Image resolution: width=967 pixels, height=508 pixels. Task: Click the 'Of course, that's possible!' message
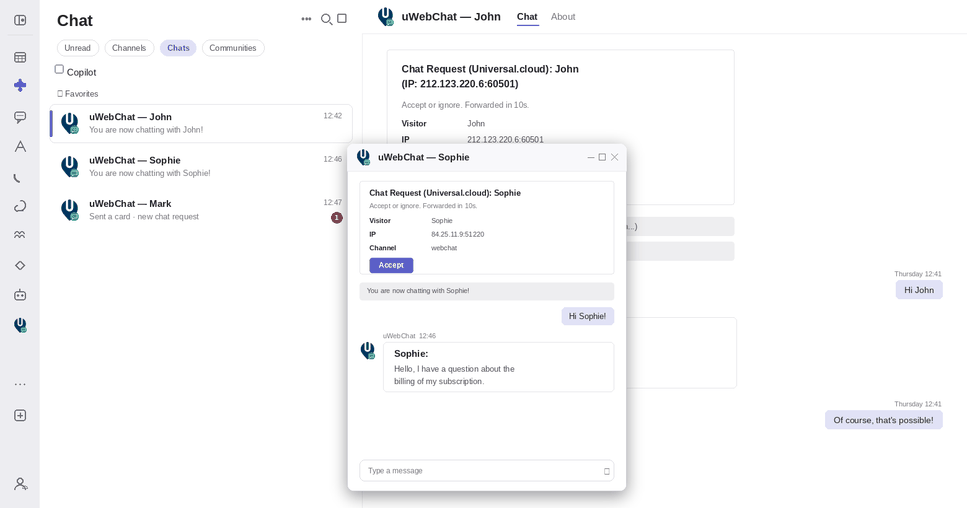(883, 420)
